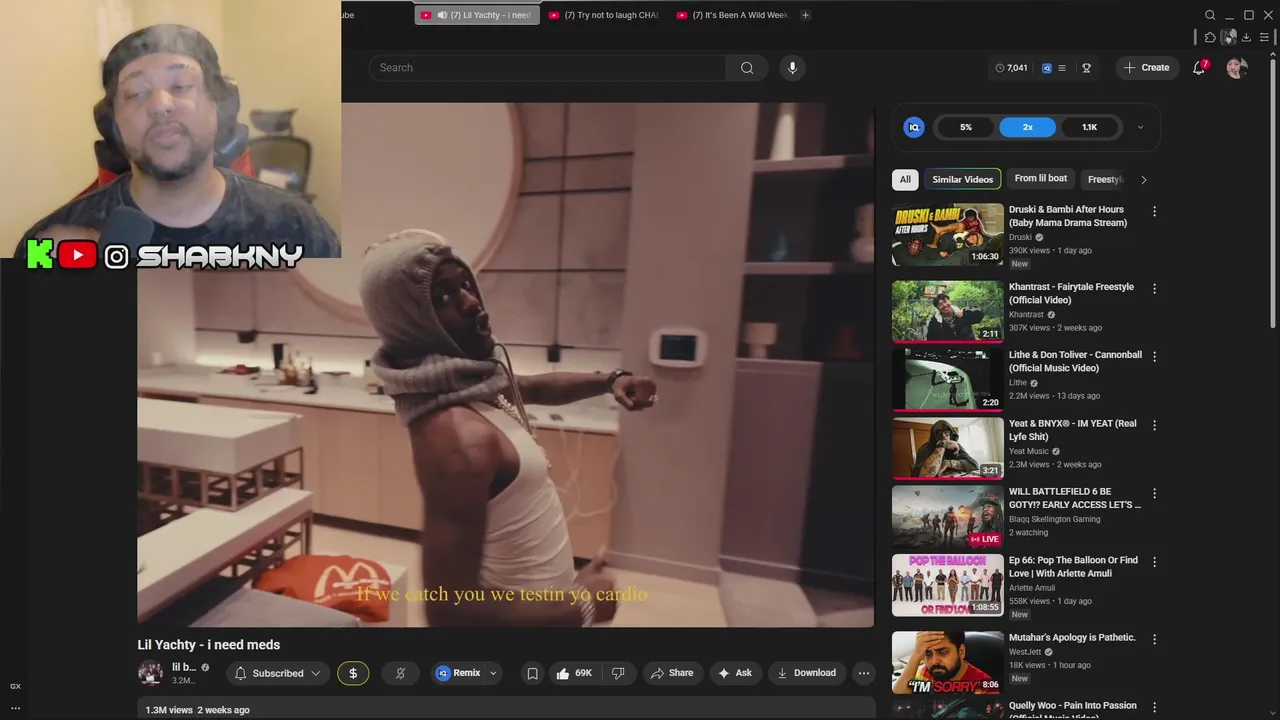
Task: Open more actions ellipsis under video
Action: pyautogui.click(x=864, y=673)
